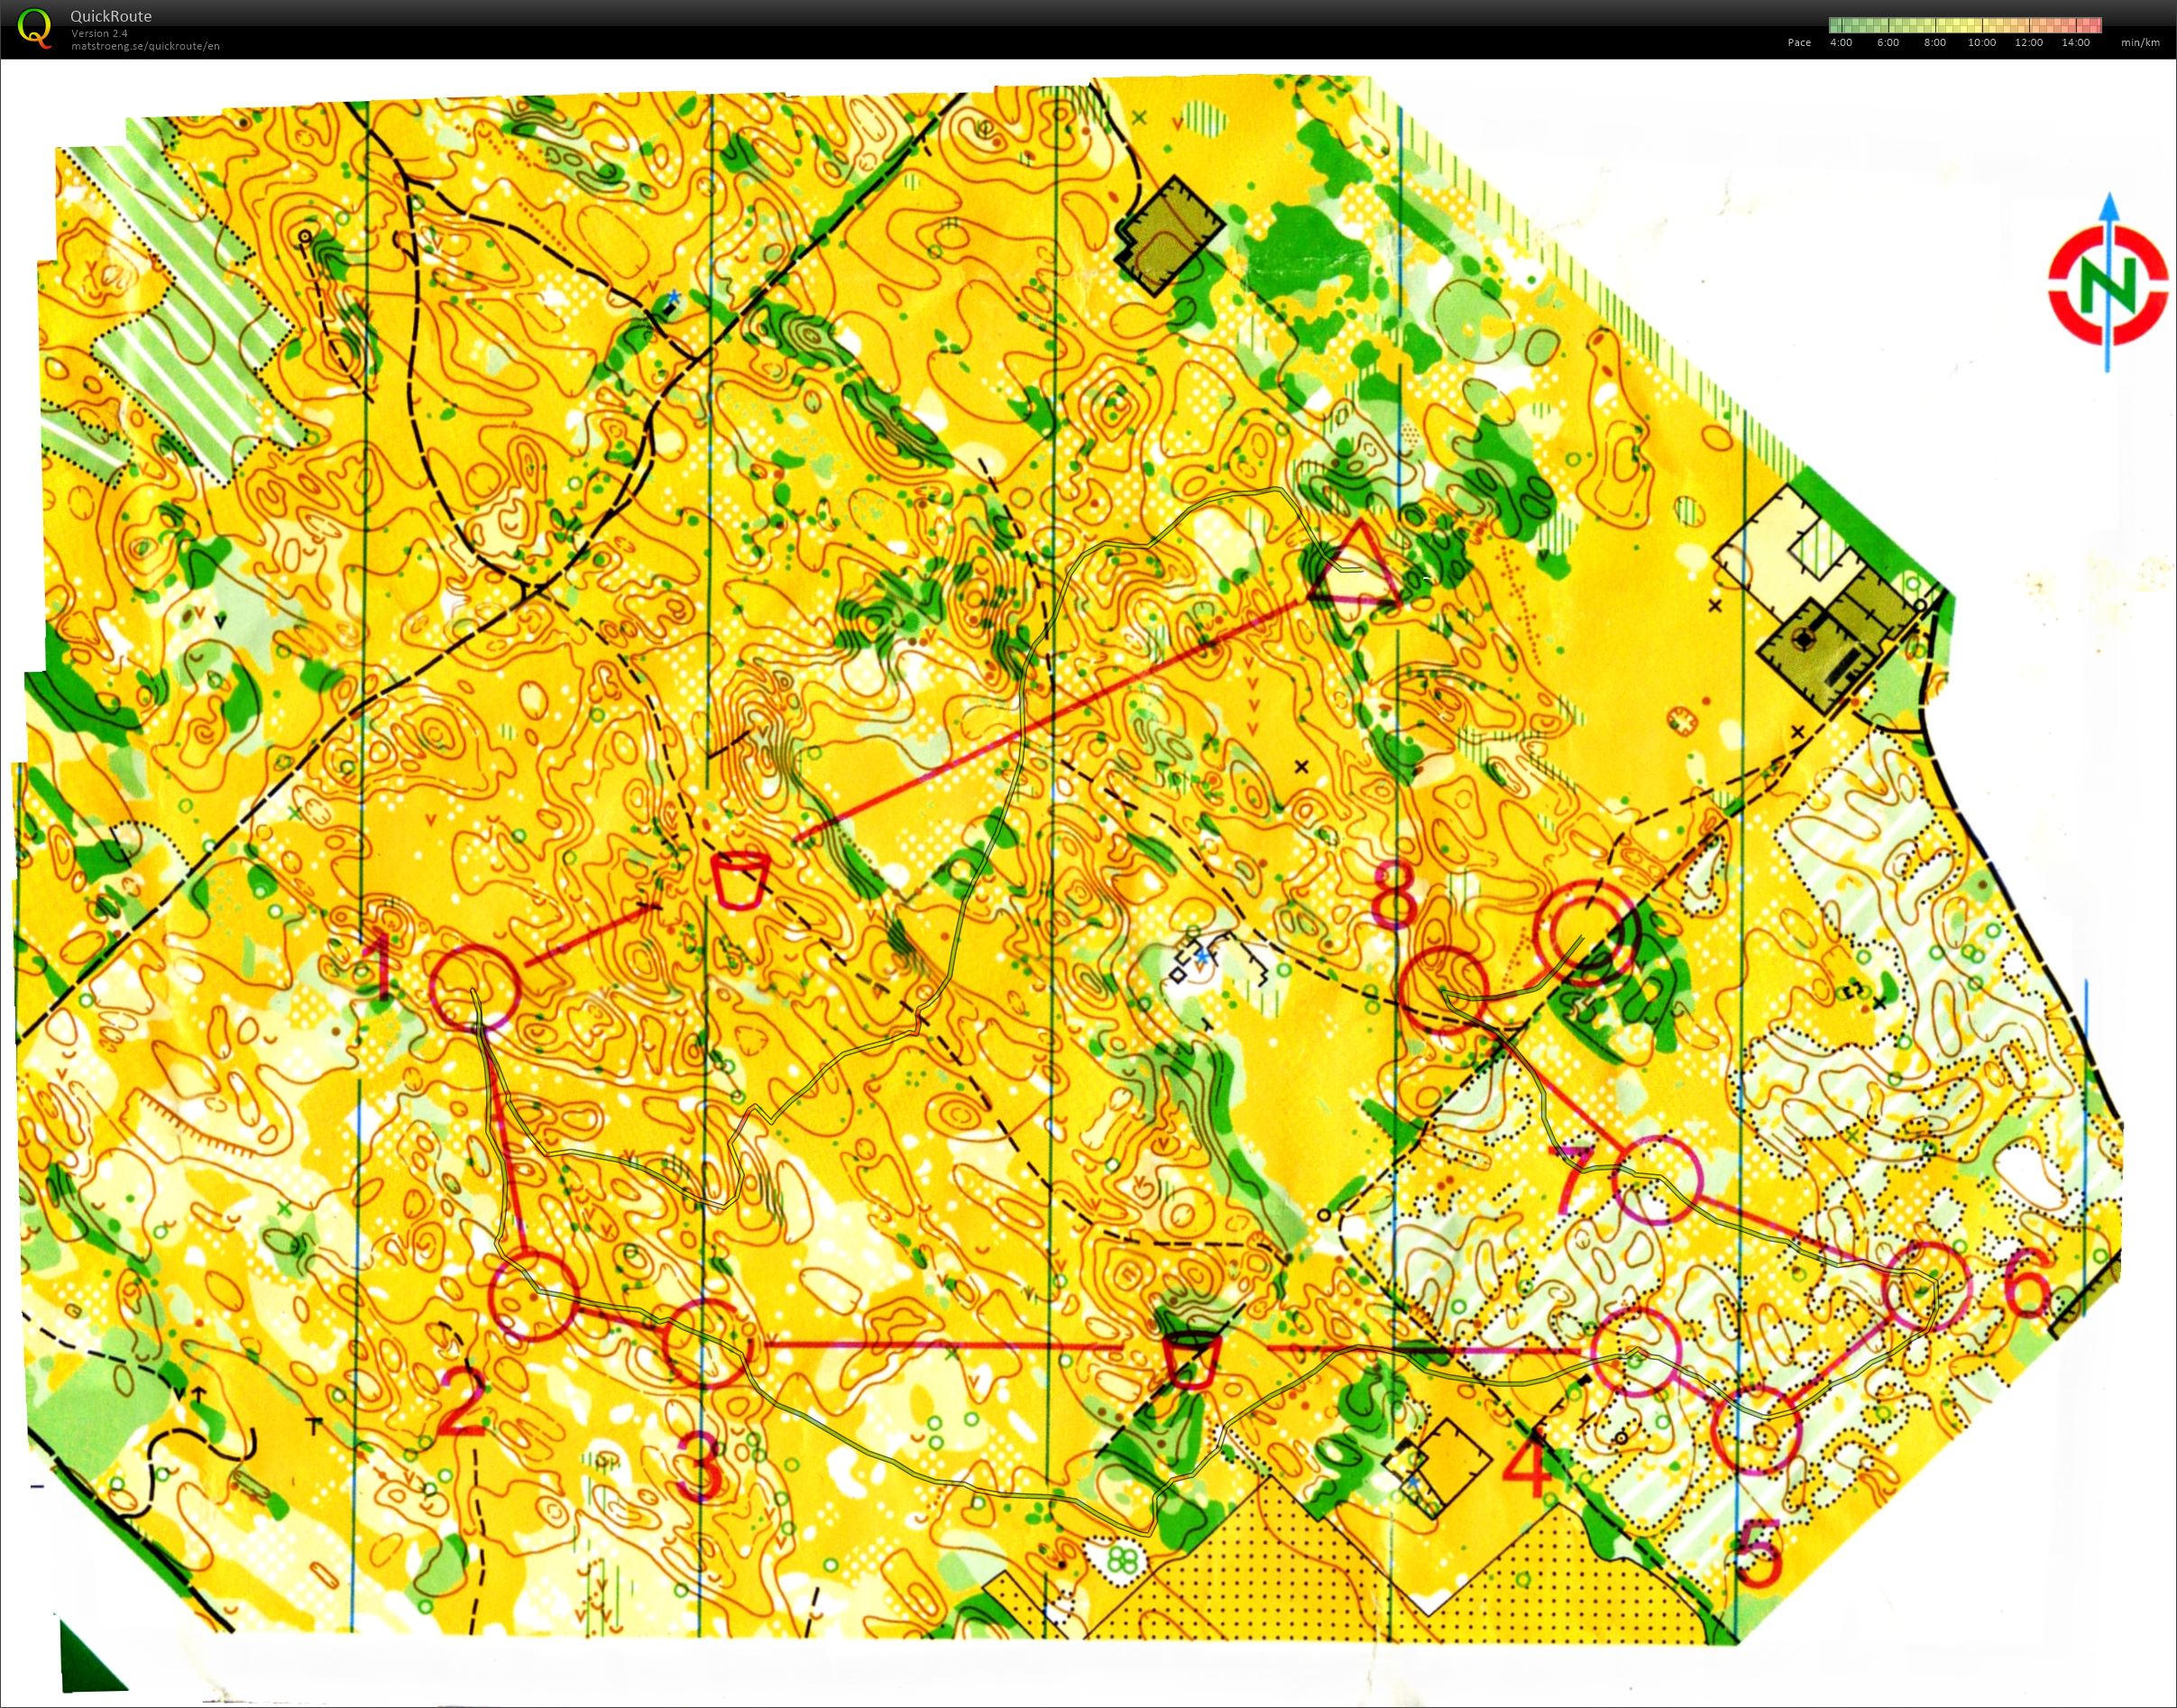Click the pace color legend bar
The width and height of the screenshot is (2177, 1708).
tap(1965, 25)
